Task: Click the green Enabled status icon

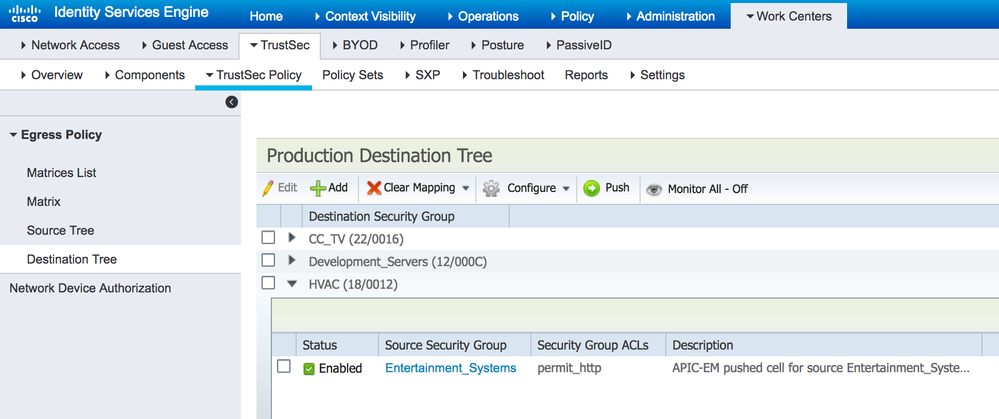Action: click(x=309, y=369)
